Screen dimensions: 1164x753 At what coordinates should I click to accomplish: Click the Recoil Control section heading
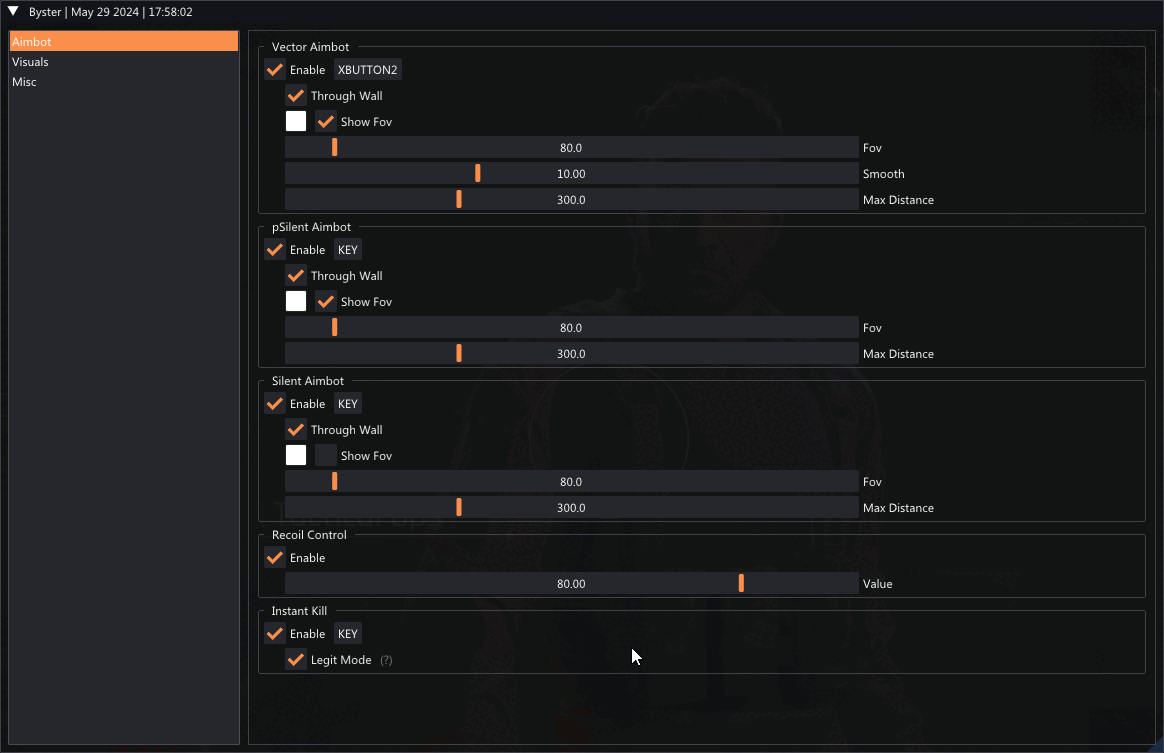click(x=309, y=535)
